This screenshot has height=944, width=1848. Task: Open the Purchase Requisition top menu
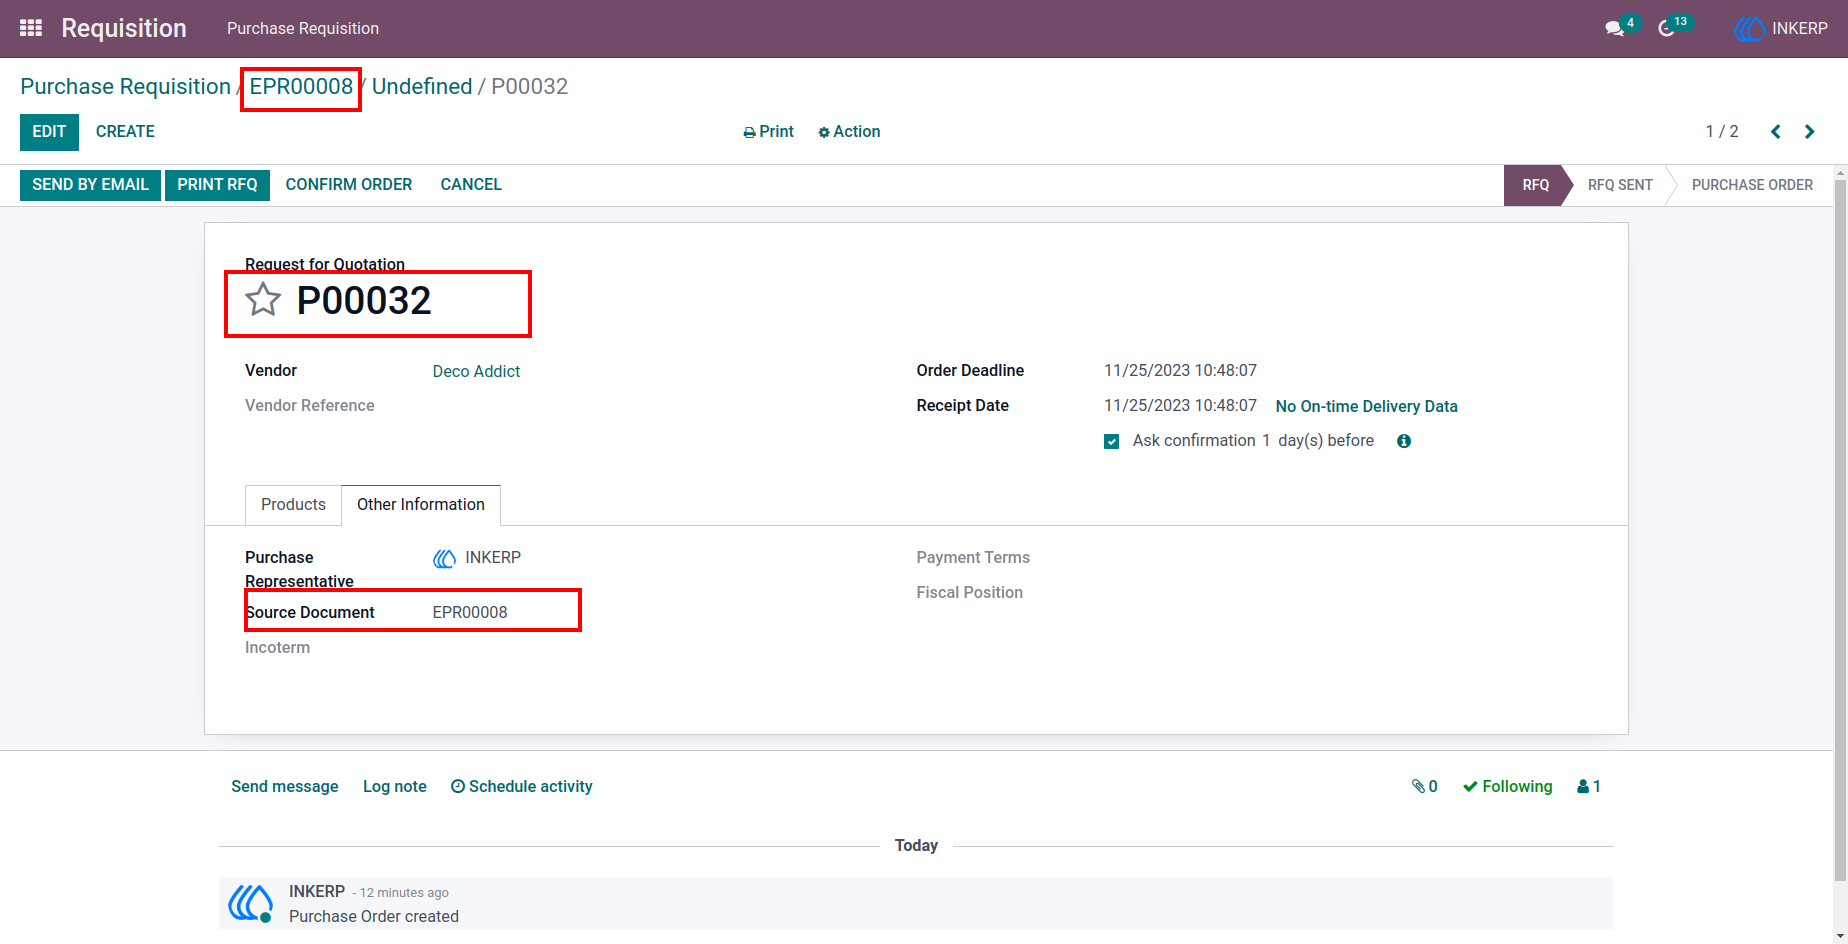click(x=303, y=28)
